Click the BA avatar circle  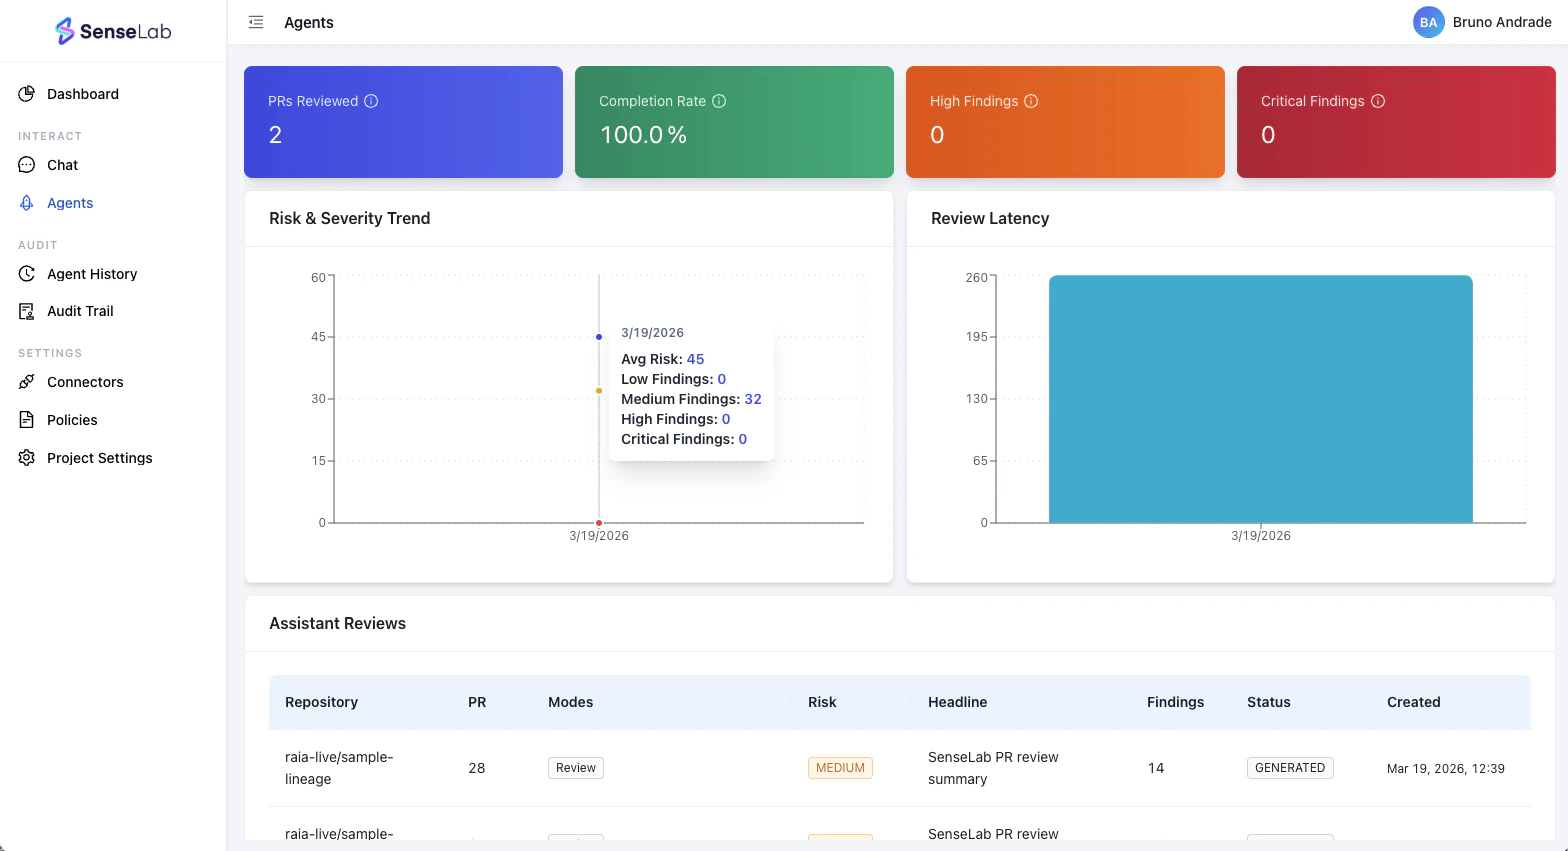click(x=1429, y=22)
